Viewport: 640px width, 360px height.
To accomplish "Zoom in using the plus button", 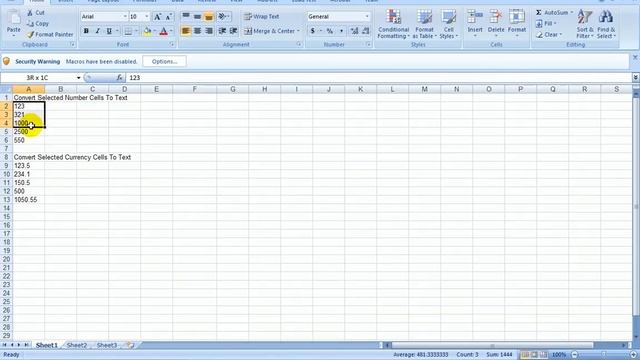I will pos(633,355).
